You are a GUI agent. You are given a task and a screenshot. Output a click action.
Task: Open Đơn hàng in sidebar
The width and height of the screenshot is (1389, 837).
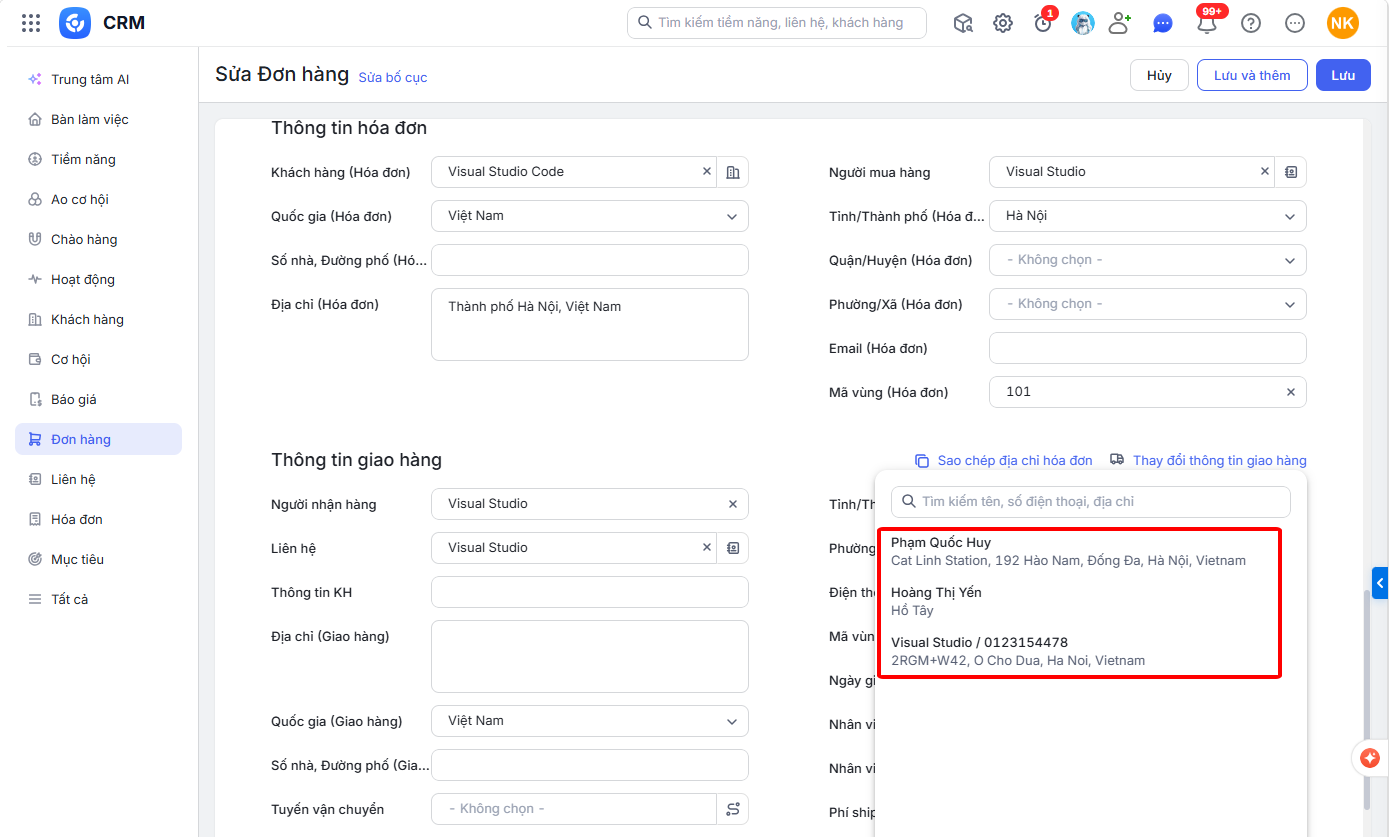click(98, 439)
